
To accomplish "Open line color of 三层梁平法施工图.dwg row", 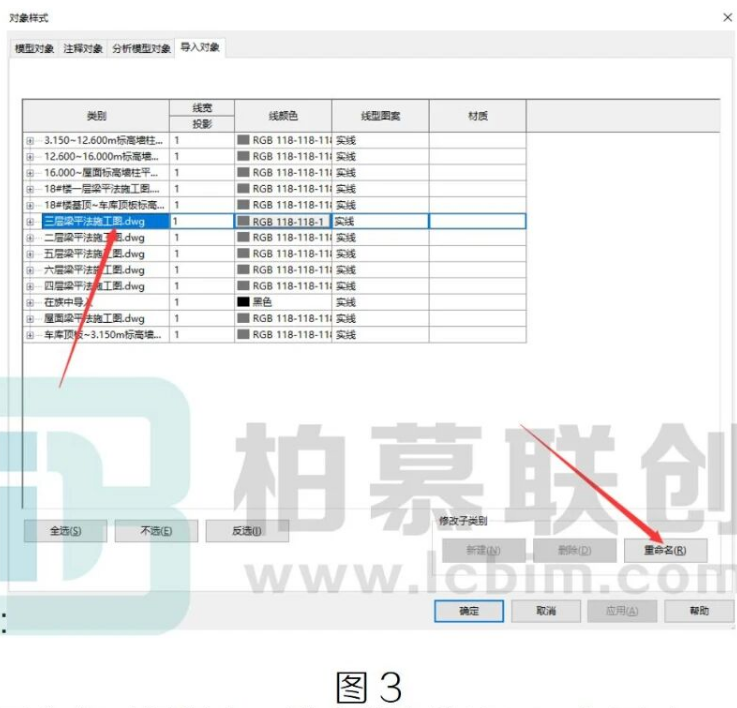I will [x=283, y=221].
